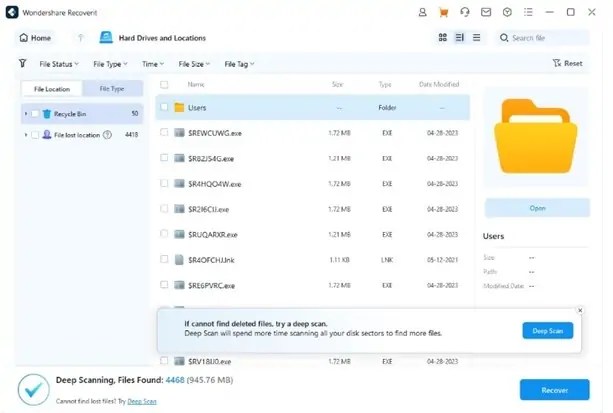Click the Reset filters button
This screenshot has width=613, height=413.
coord(568,63)
